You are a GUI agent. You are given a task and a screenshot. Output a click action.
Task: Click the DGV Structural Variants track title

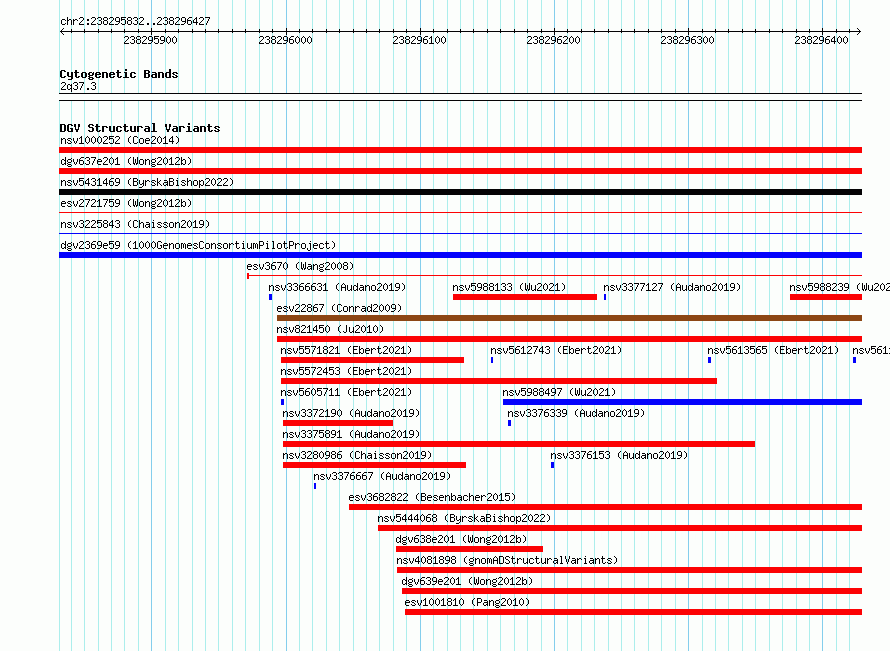(x=140, y=128)
